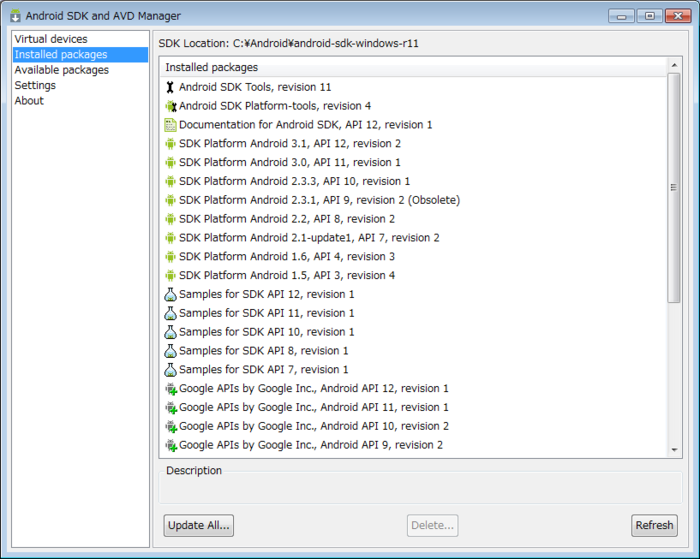Image resolution: width=700 pixels, height=559 pixels.
Task: Click flask icon for Samples SDK API 7
Action: tap(170, 370)
